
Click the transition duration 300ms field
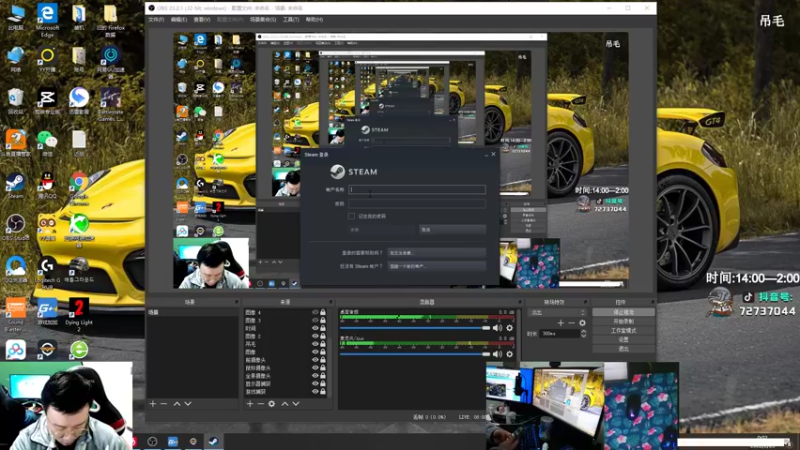pos(560,333)
